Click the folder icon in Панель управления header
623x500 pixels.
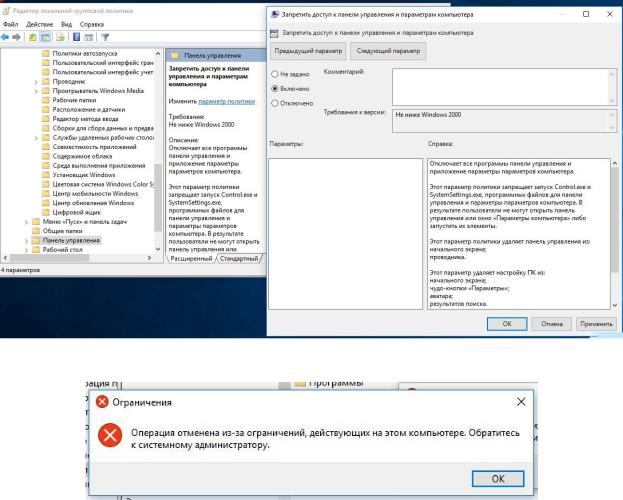pyautogui.click(x=176, y=55)
